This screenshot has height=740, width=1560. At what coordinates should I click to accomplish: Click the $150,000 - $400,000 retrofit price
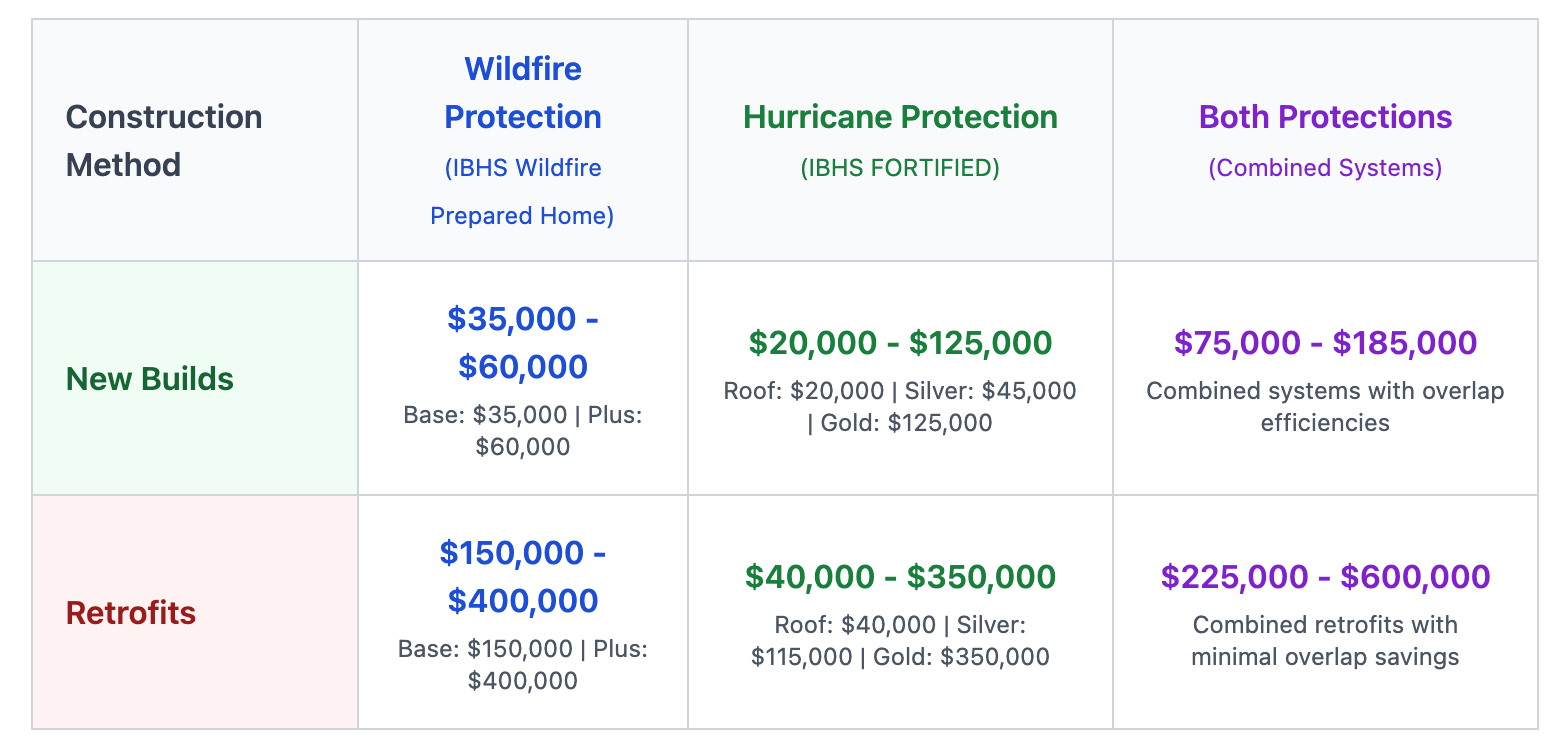coord(523,576)
